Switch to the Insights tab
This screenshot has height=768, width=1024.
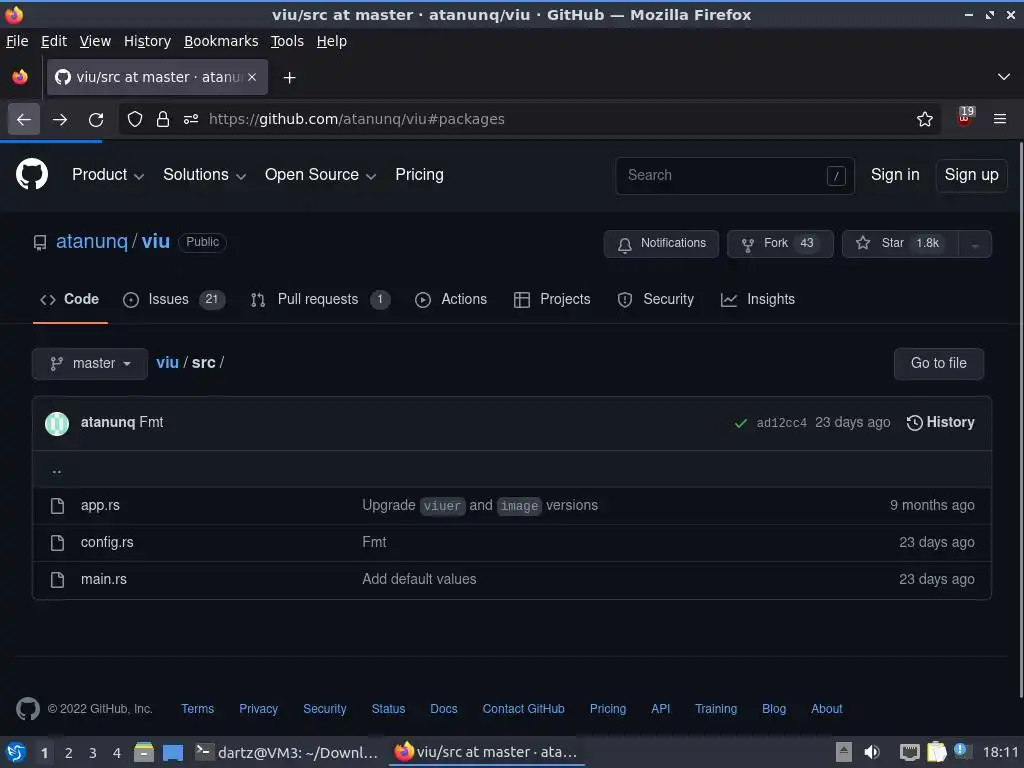click(x=758, y=300)
